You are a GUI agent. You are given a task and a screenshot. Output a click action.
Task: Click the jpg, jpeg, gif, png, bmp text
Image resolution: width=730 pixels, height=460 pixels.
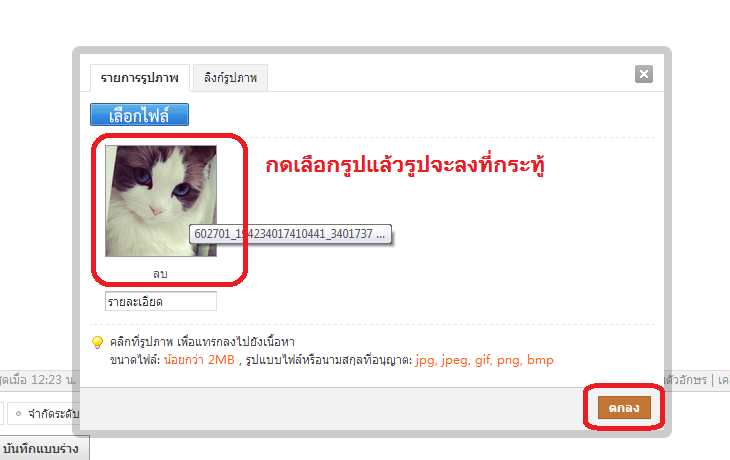(x=484, y=360)
